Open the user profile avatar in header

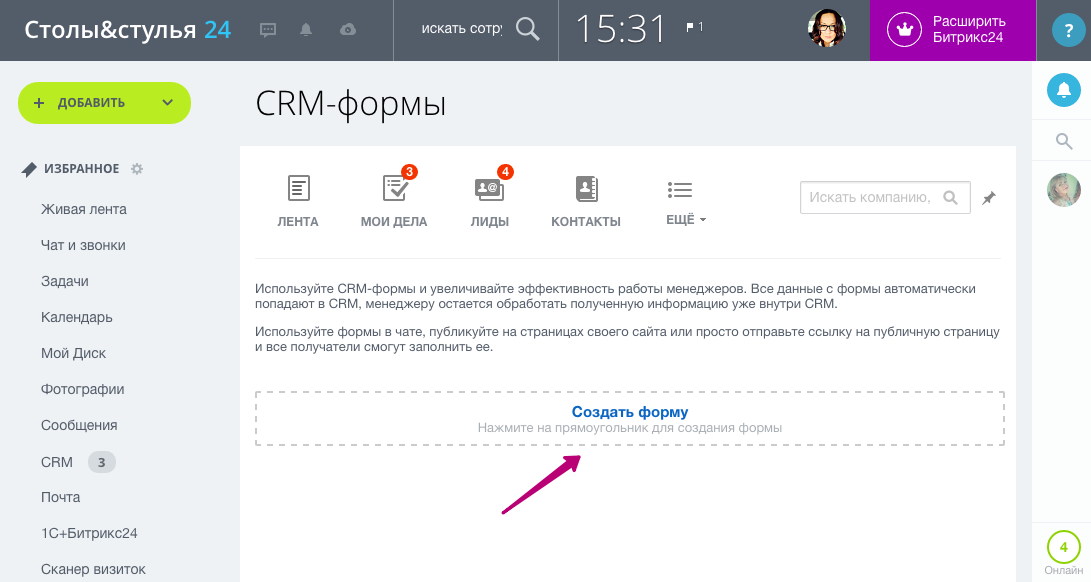tap(827, 29)
